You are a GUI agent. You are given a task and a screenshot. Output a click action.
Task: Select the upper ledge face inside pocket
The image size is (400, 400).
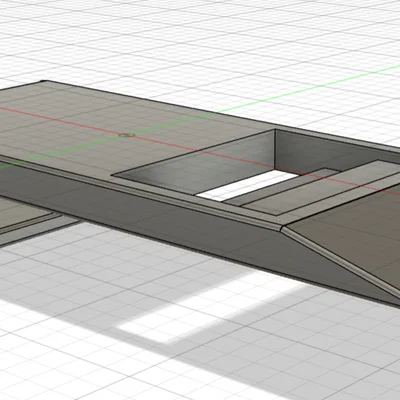click(x=337, y=187)
